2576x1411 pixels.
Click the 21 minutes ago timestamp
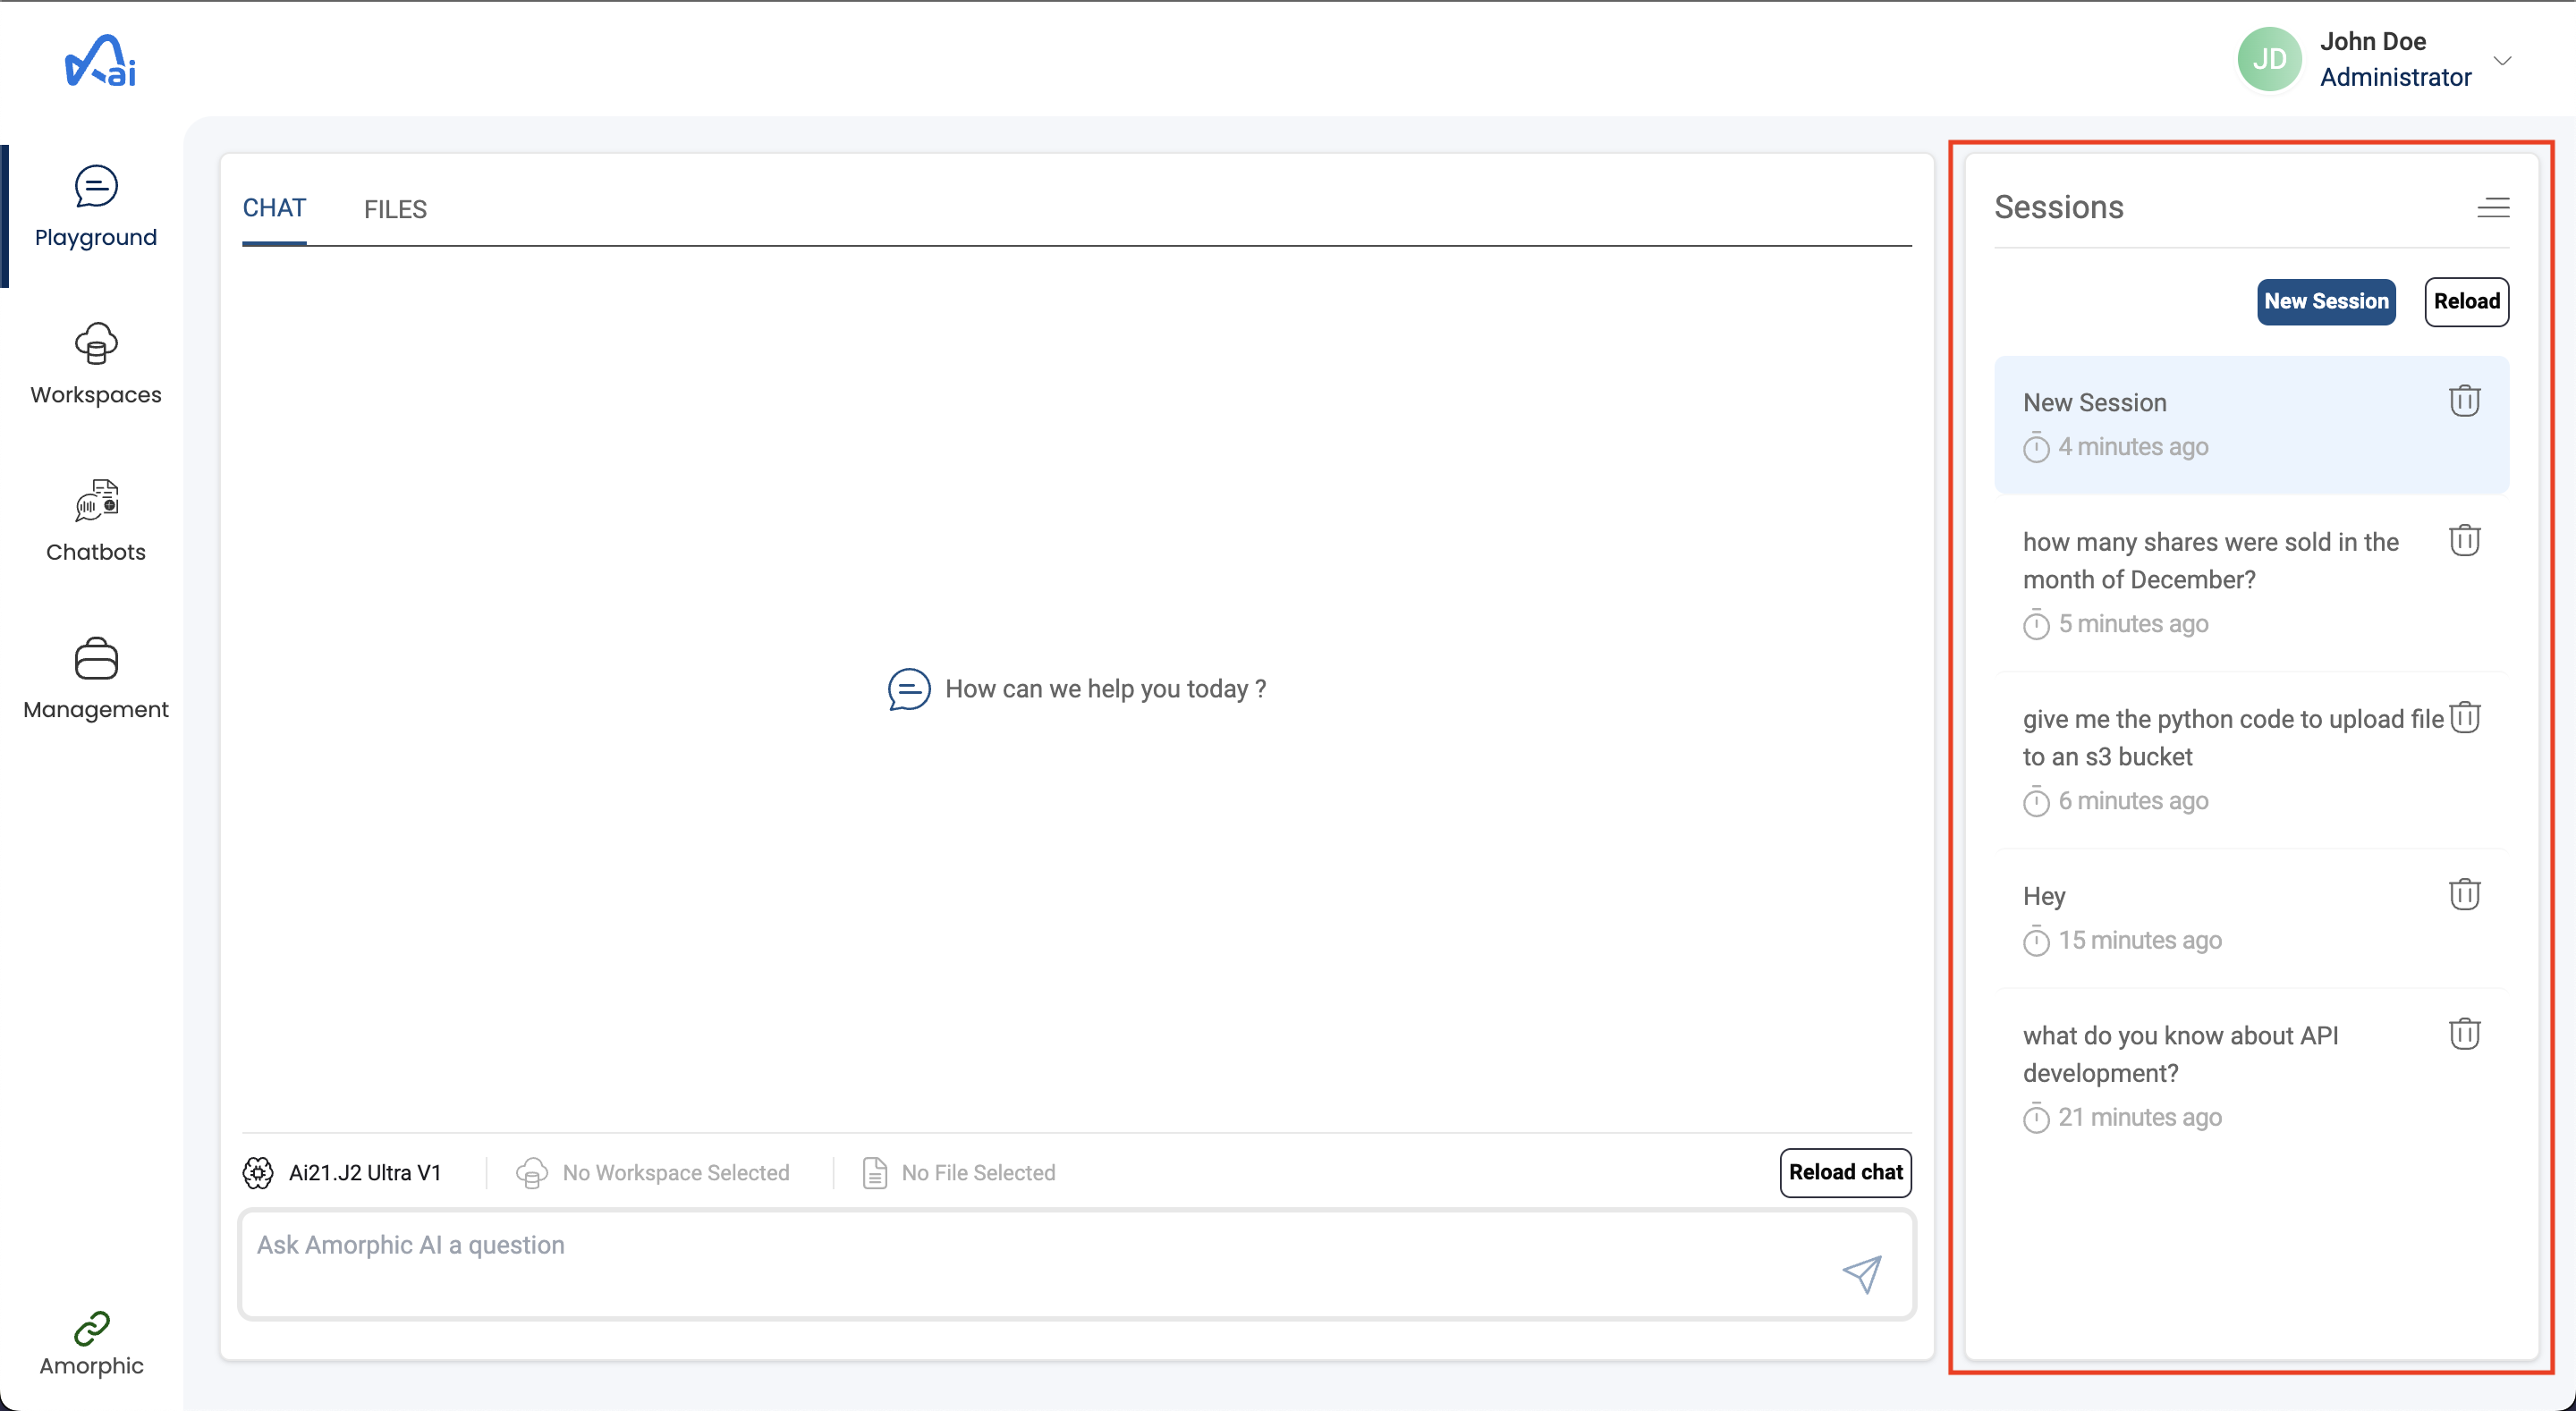click(x=2139, y=1116)
